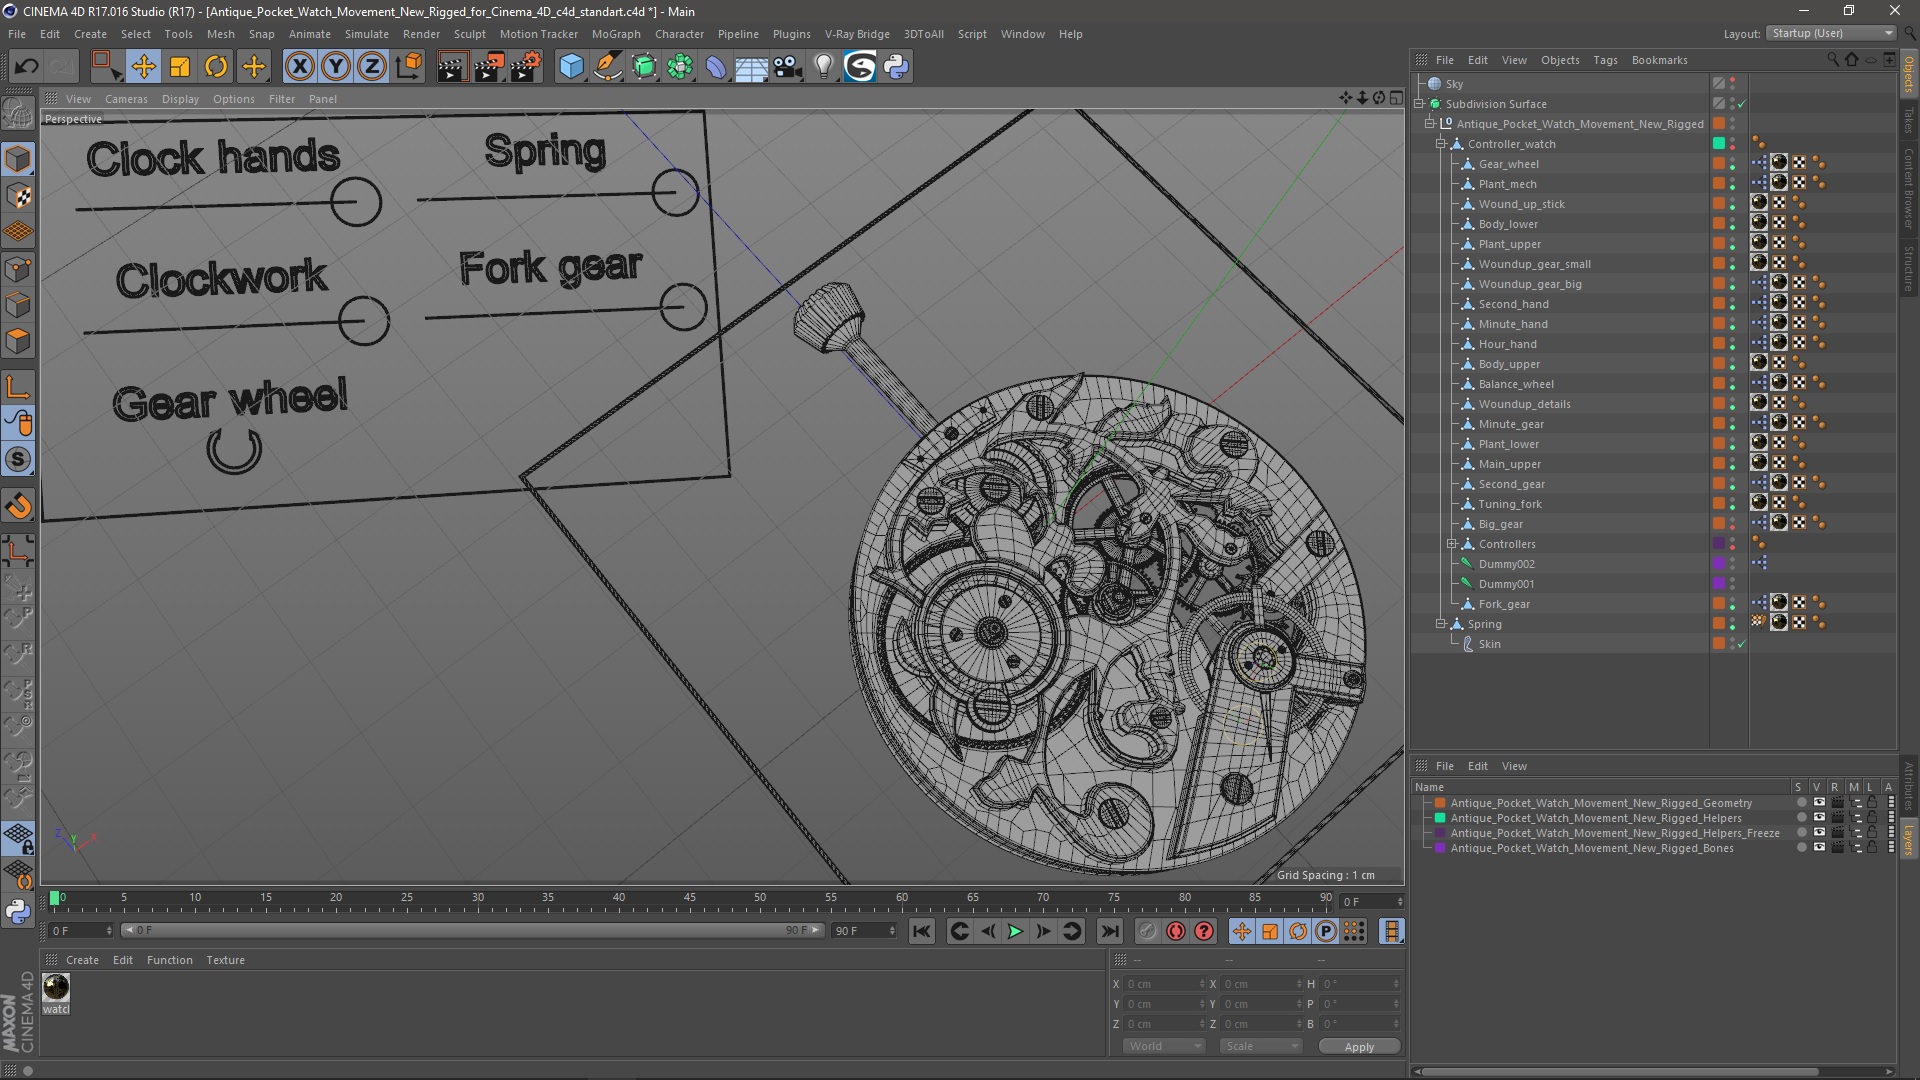Toggle Z axis lock

tap(372, 66)
